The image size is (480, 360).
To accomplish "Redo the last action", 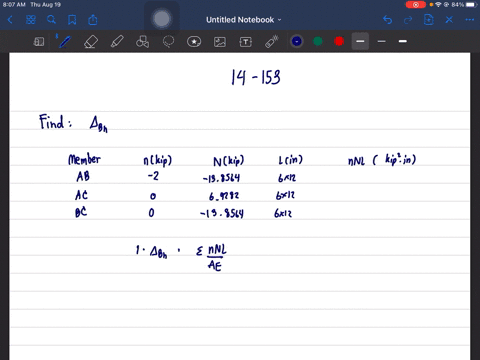I will 408,20.
